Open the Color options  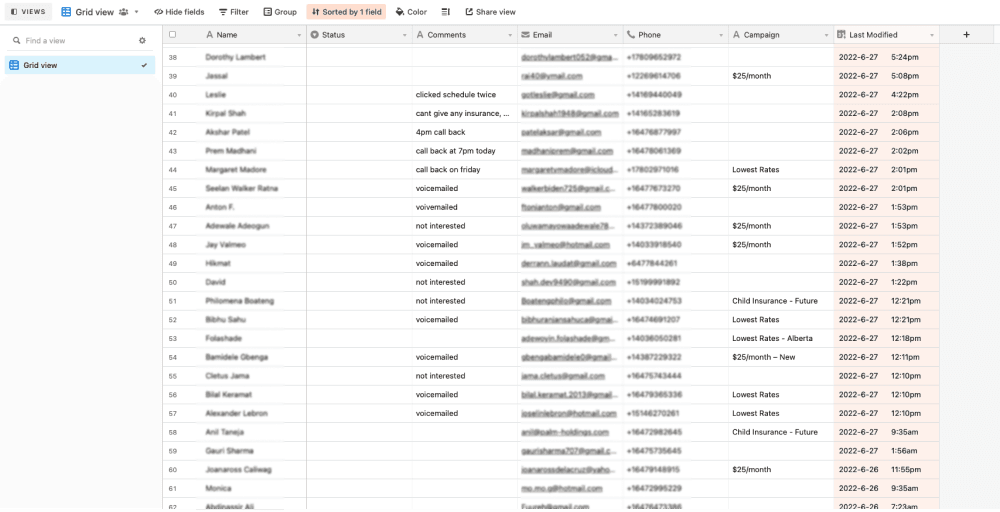411,12
